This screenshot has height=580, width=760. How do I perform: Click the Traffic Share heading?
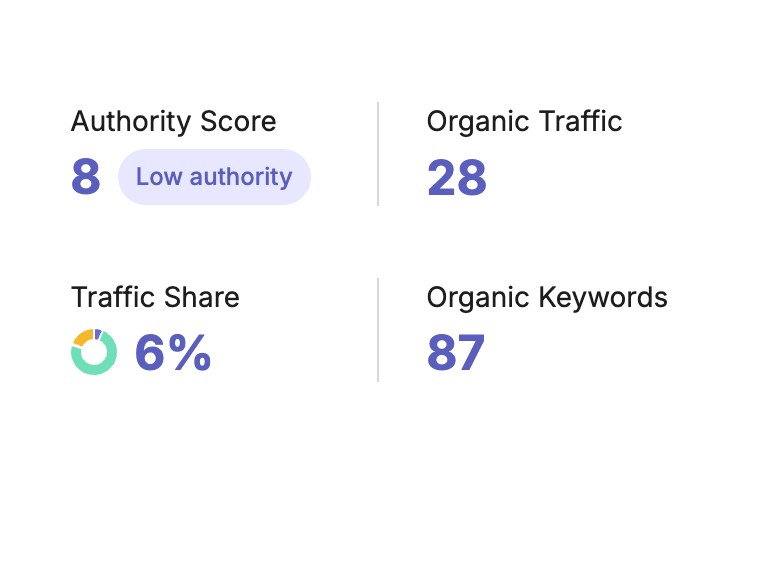coord(155,297)
